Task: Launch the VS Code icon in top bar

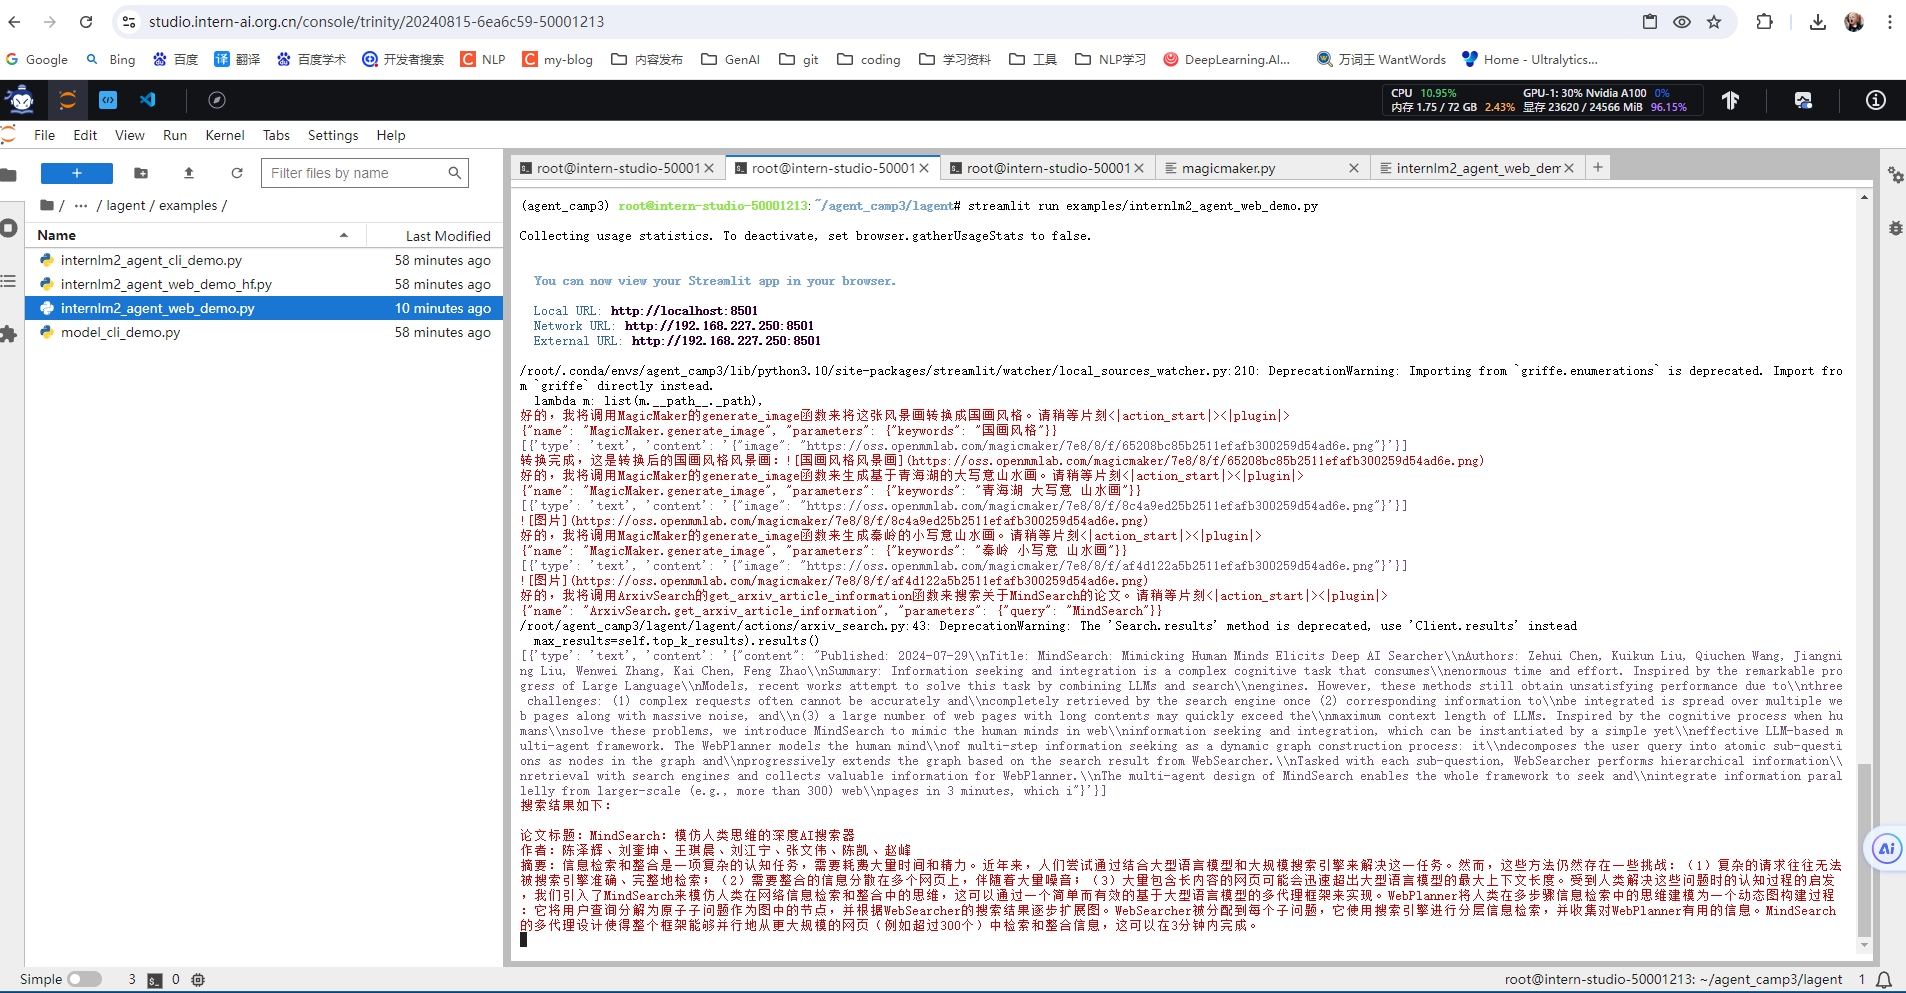Action: pos(148,100)
